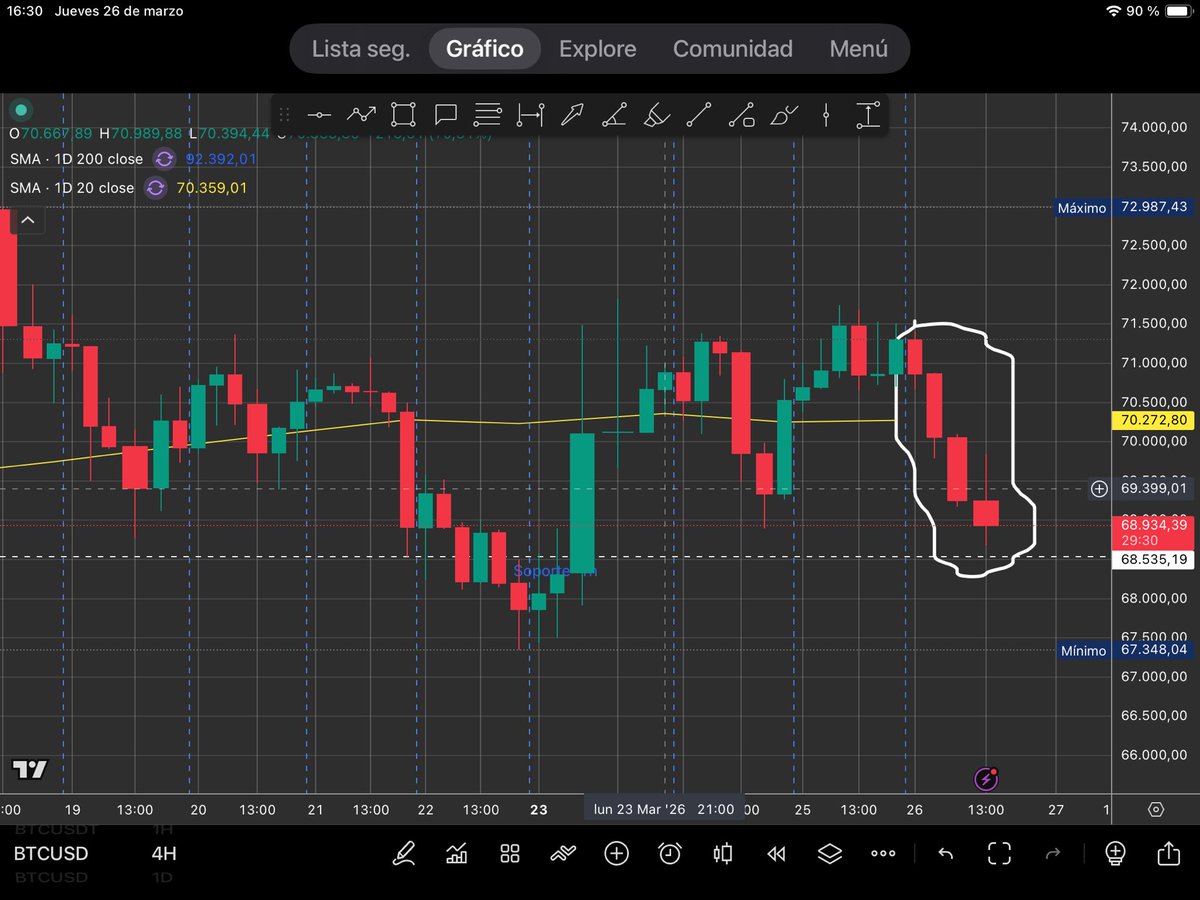Open the drawing pencil tools

click(404, 853)
